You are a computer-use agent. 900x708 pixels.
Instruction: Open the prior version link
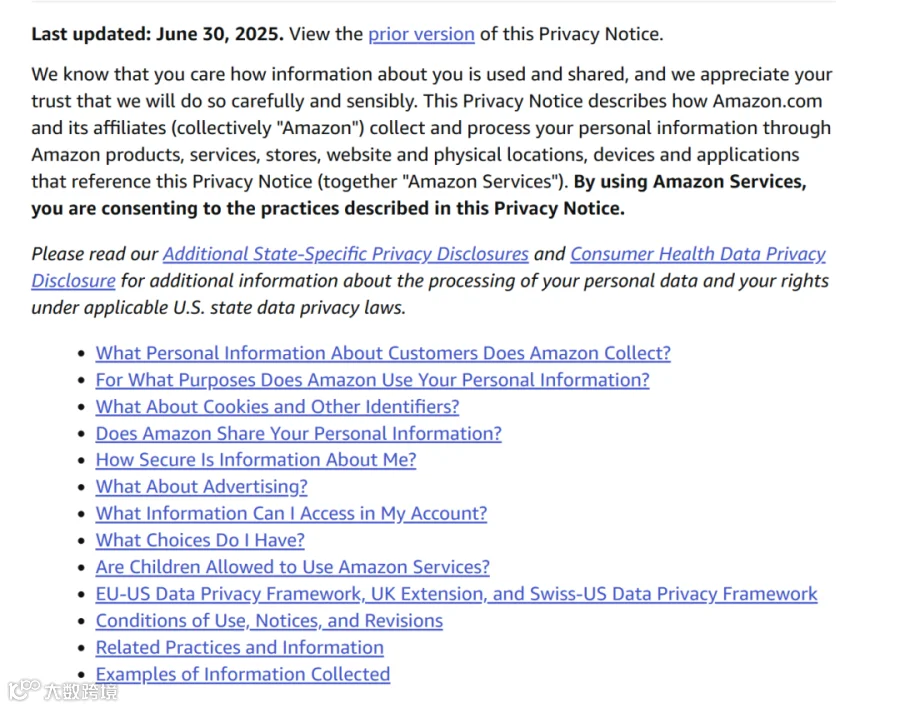point(421,34)
